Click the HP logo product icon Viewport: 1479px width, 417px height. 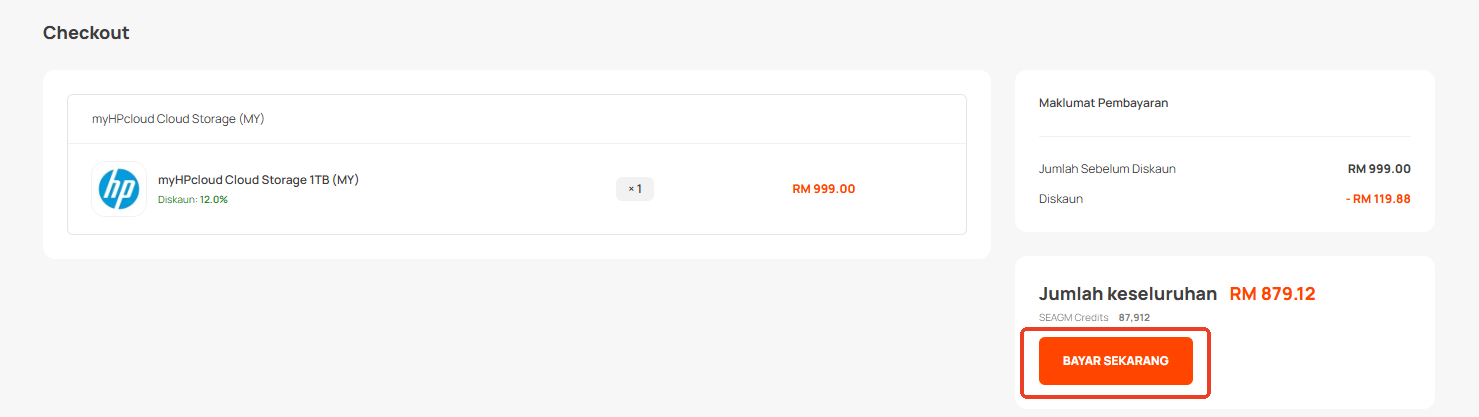119,189
